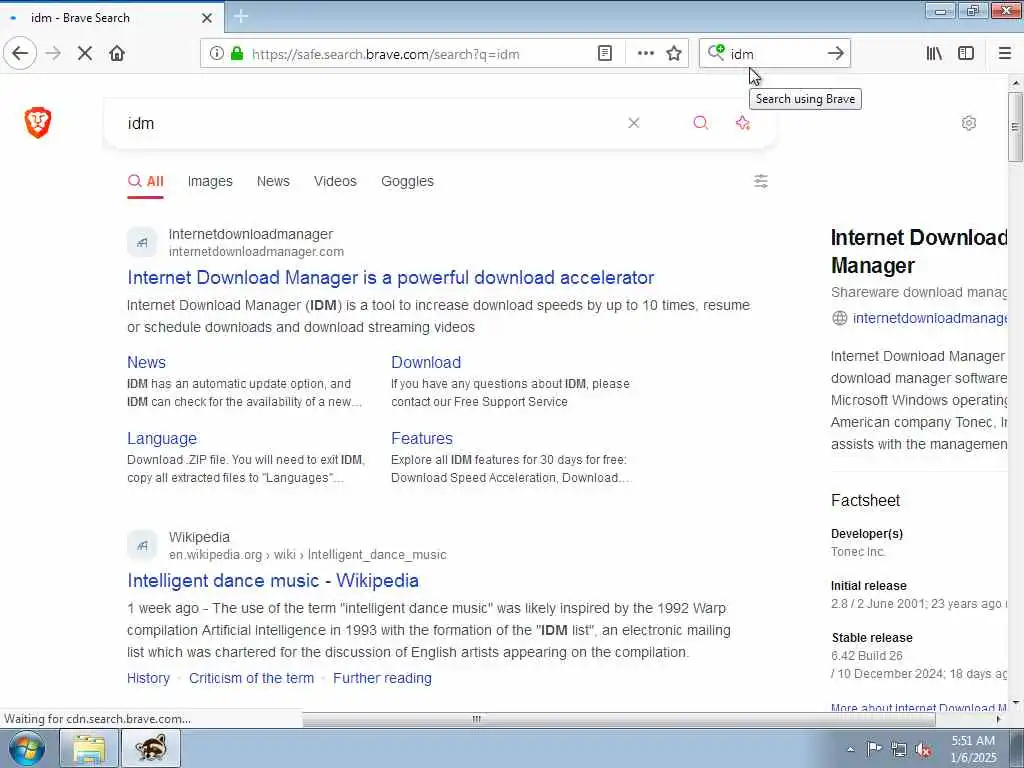
Task: Open the clock showing 5:51 AM
Action: click(x=973, y=749)
